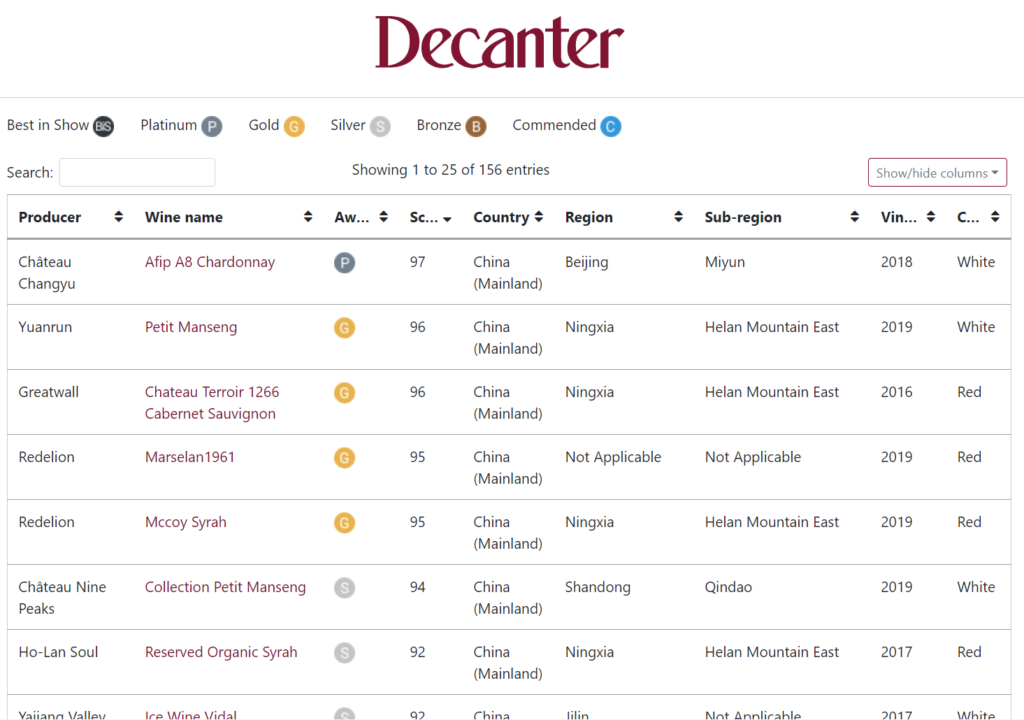Click the Bronze B legend badge
The width and height of the screenshot is (1024, 720).
point(476,127)
